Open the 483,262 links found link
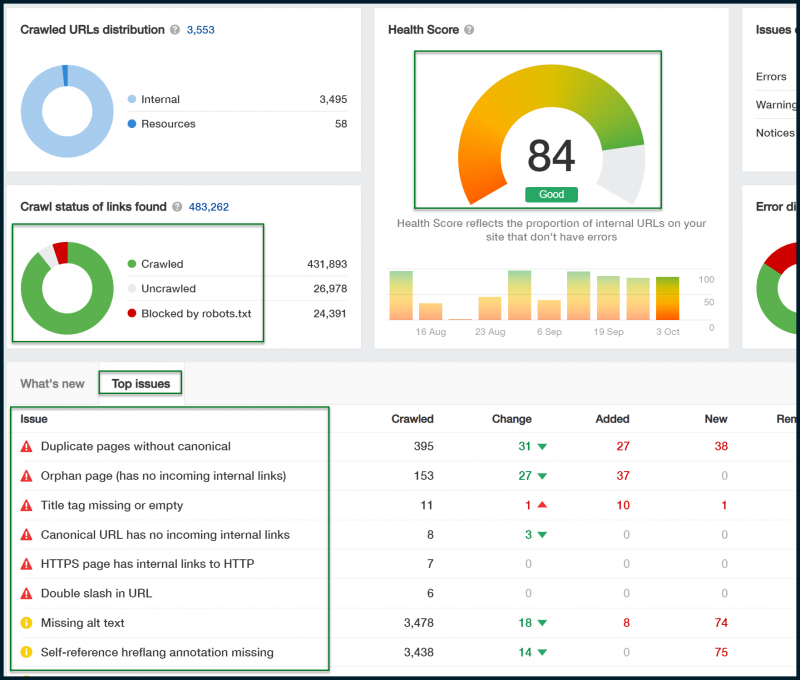 coord(209,207)
